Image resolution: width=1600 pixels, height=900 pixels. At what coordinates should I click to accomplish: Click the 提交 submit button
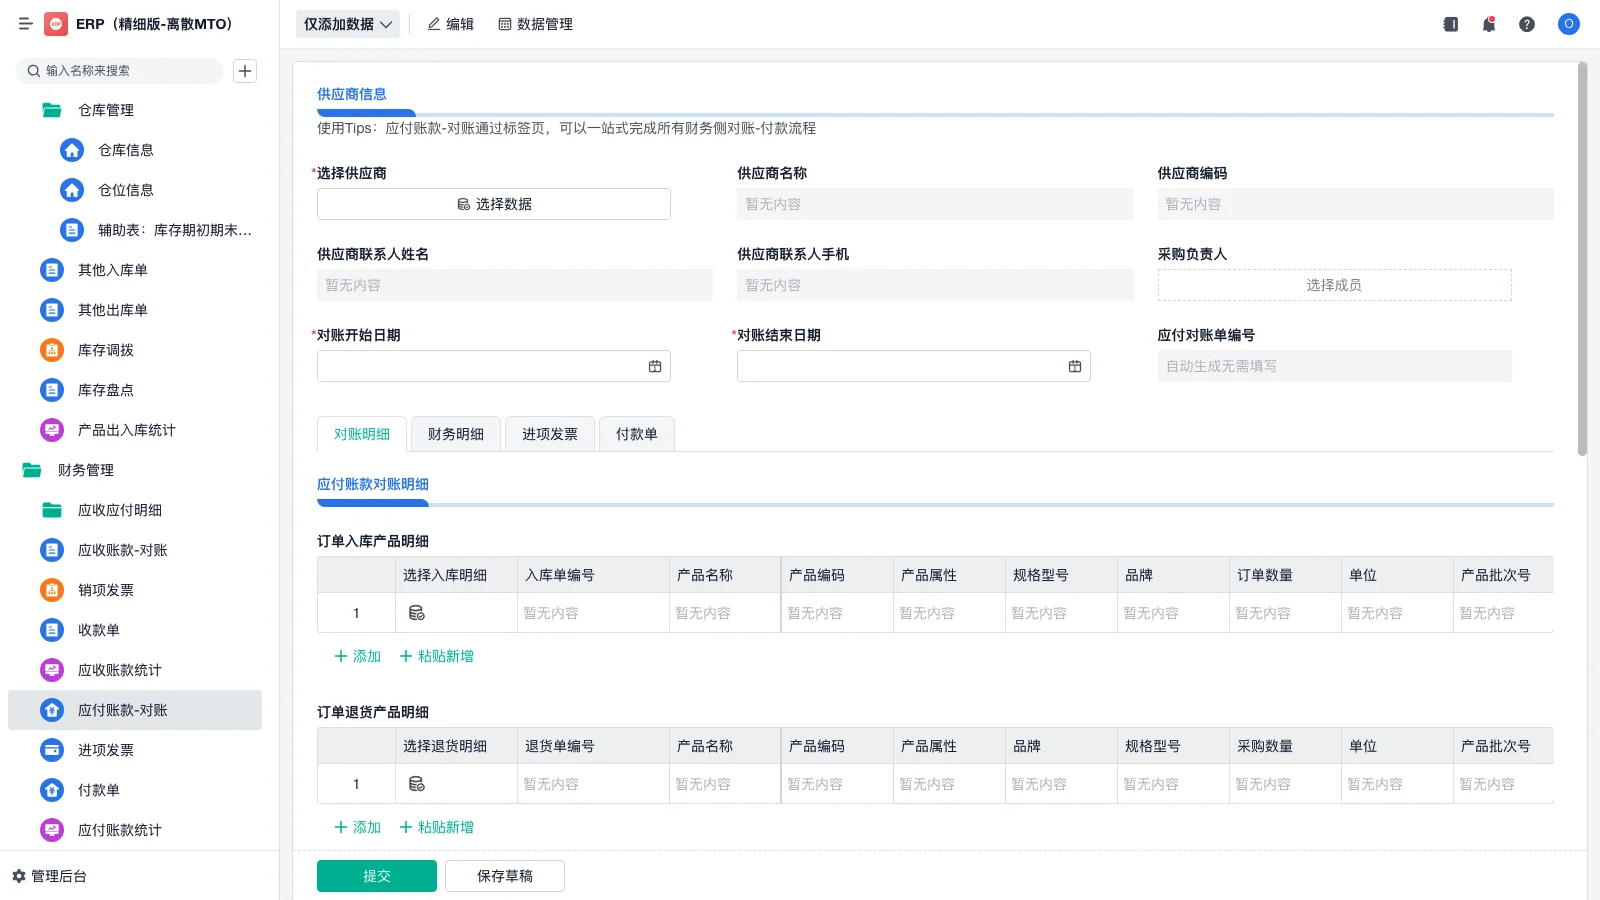[376, 875]
